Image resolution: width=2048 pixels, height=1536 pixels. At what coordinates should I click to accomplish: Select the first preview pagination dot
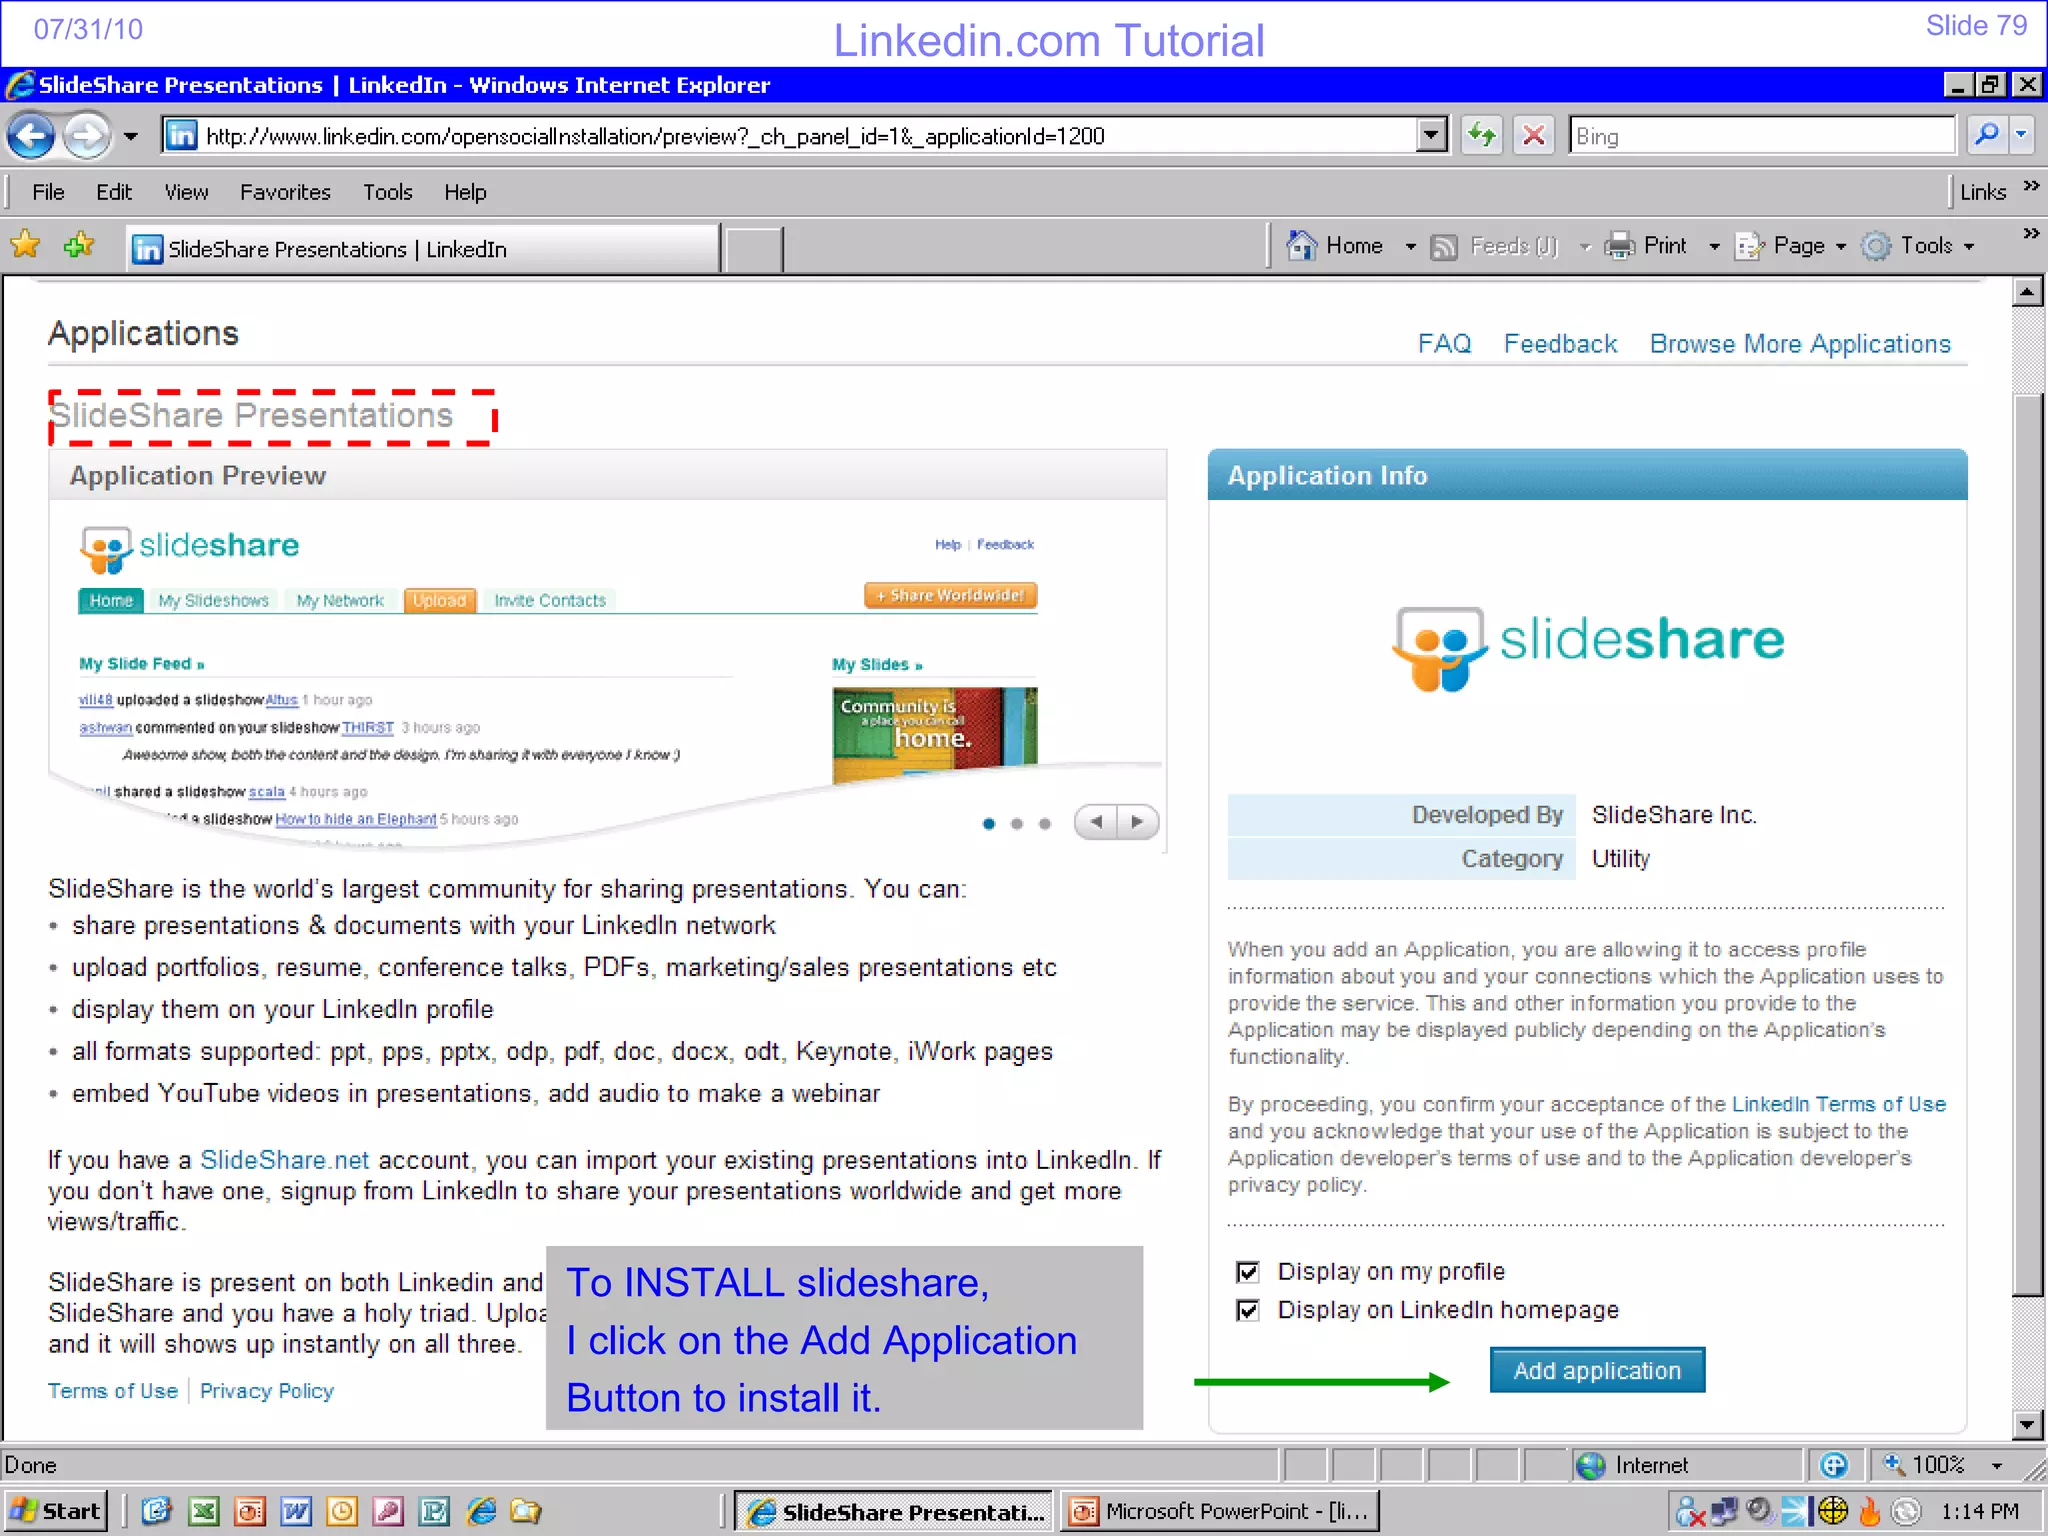(x=988, y=824)
